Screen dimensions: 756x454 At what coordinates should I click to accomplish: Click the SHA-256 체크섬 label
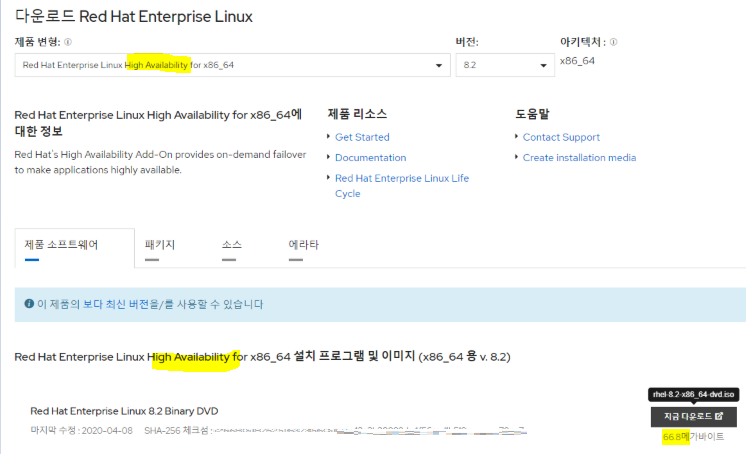[x=177, y=430]
